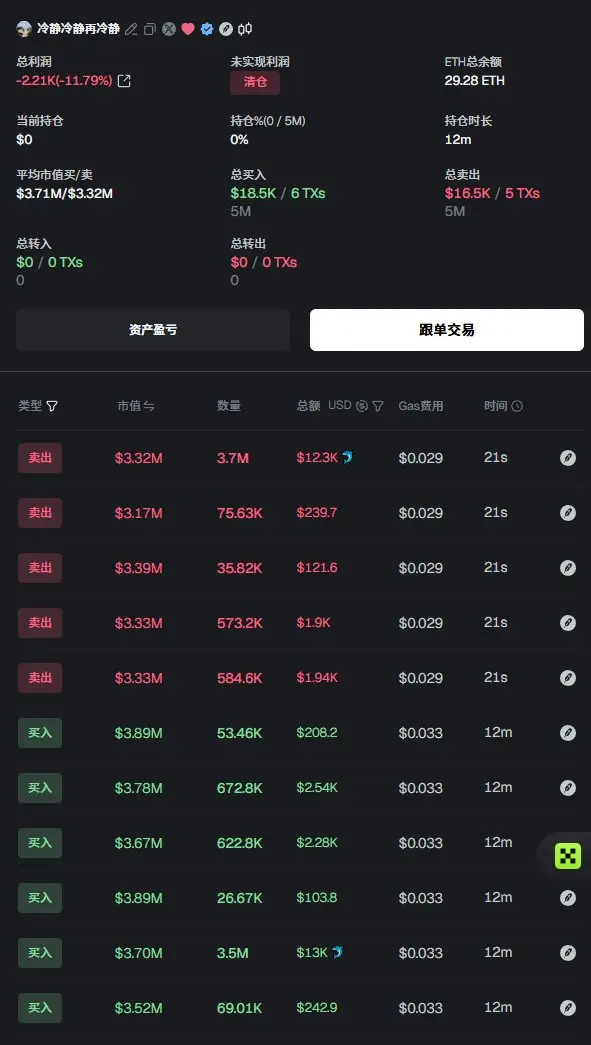The image size is (591, 1045).
Task: Select the 跟单交易 copy trade tab
Action: coord(446,330)
